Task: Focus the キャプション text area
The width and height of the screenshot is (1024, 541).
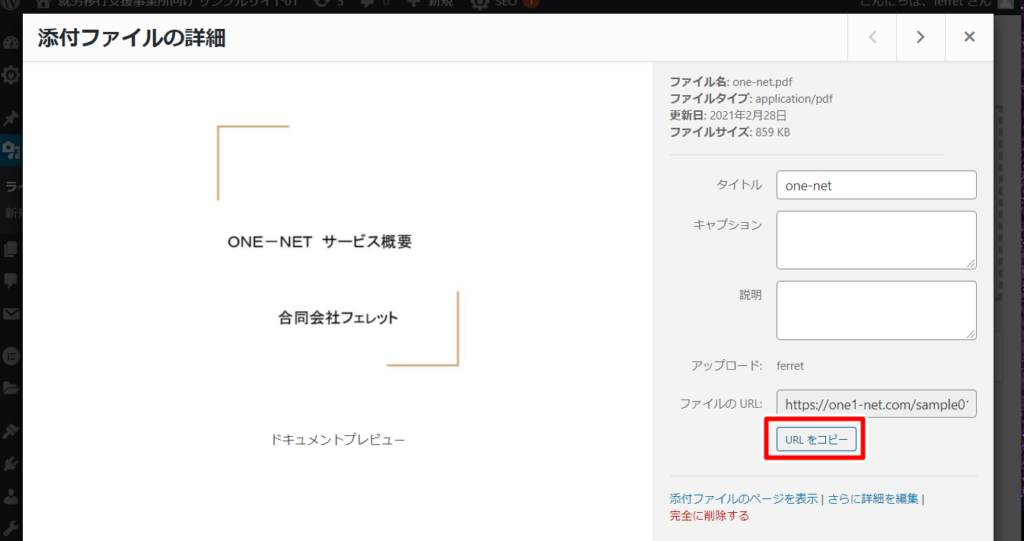Action: (x=875, y=239)
